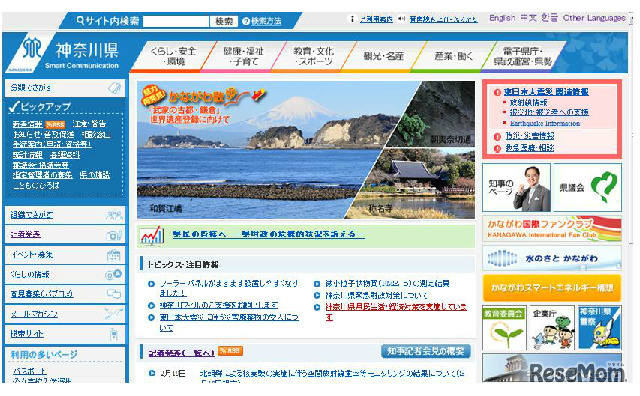This screenshot has width=640, height=396.
Task: Open the 教育・文化・スポーツ tab
Action: 313,56
